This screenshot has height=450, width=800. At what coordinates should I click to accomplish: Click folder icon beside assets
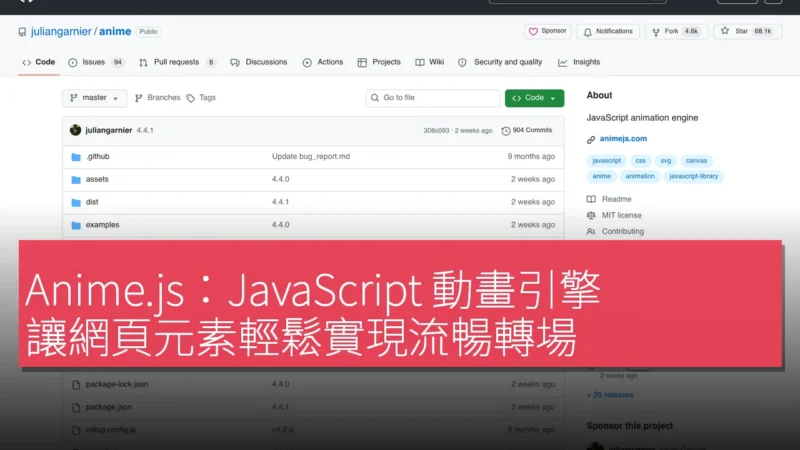(x=76, y=180)
